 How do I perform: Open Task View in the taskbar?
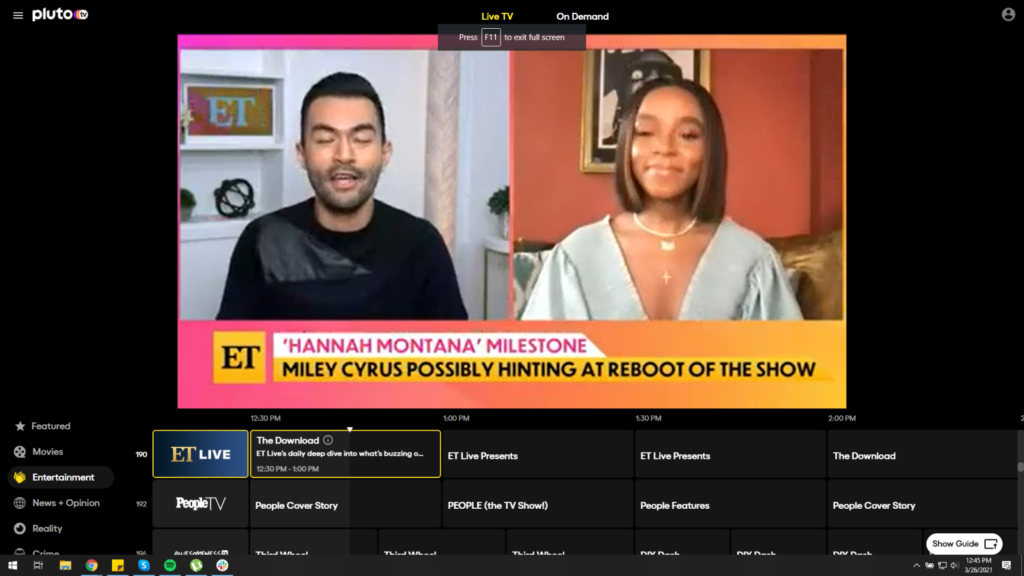point(38,566)
